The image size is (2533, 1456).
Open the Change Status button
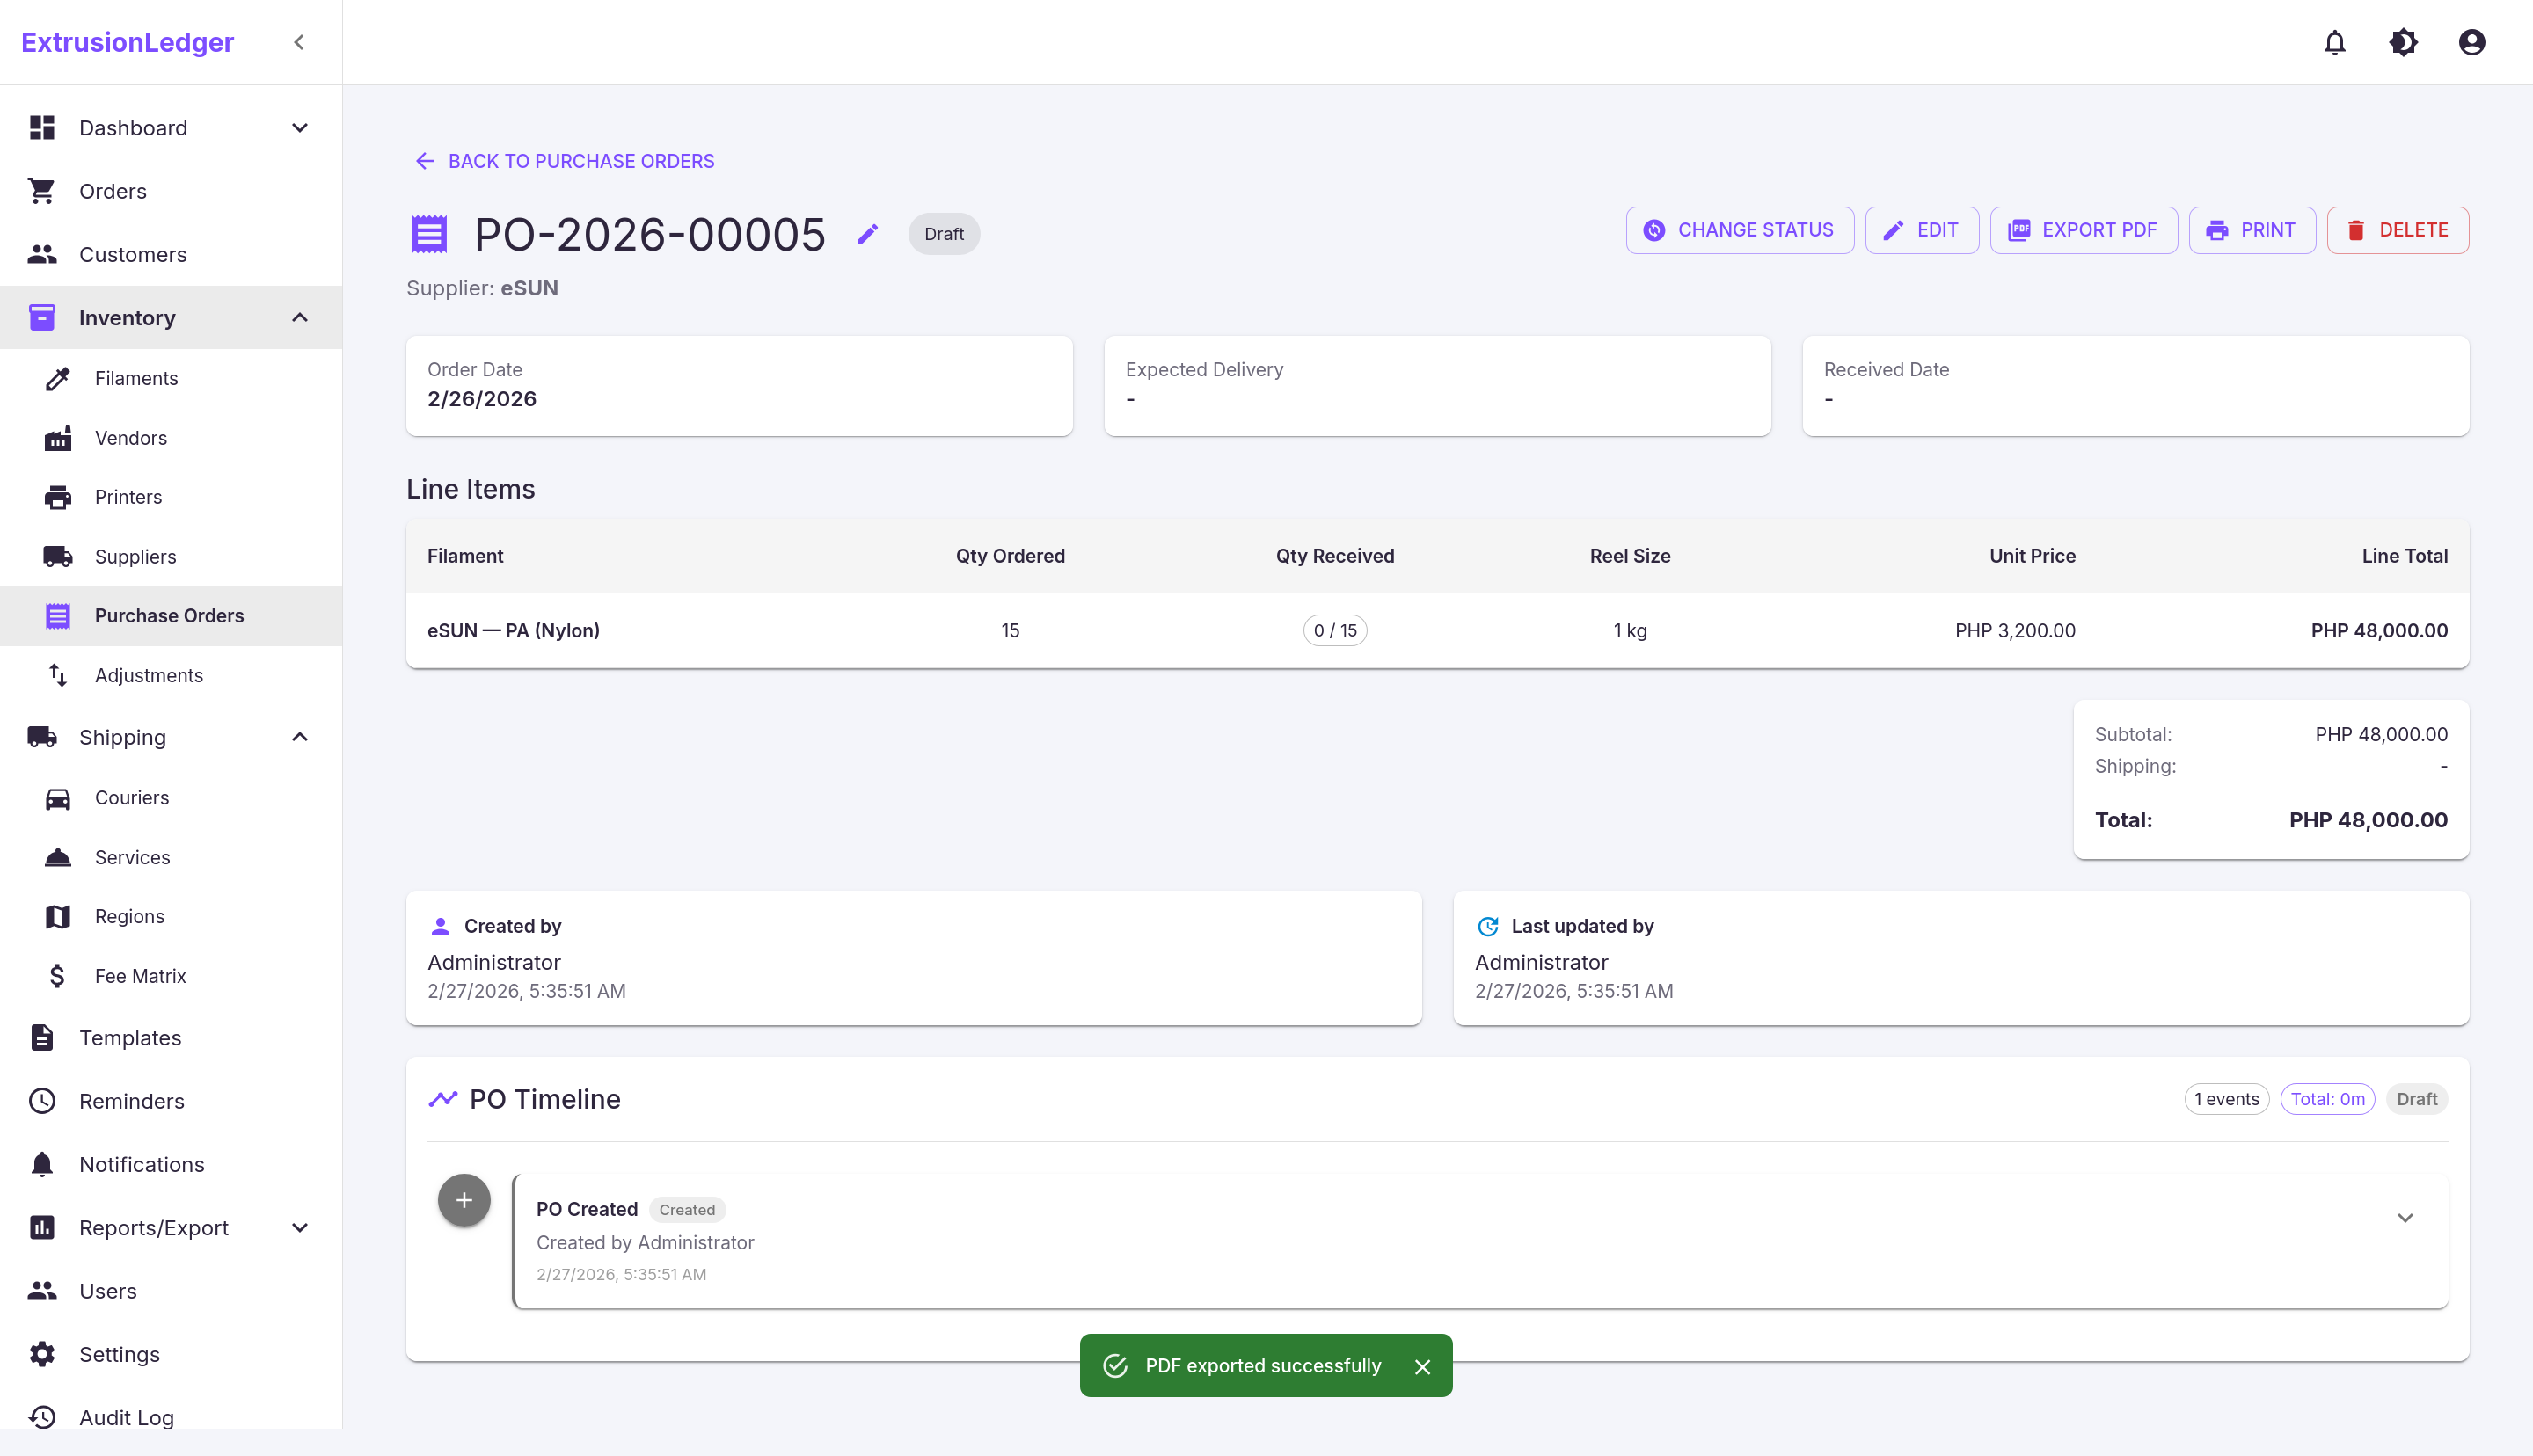pyautogui.click(x=1739, y=230)
